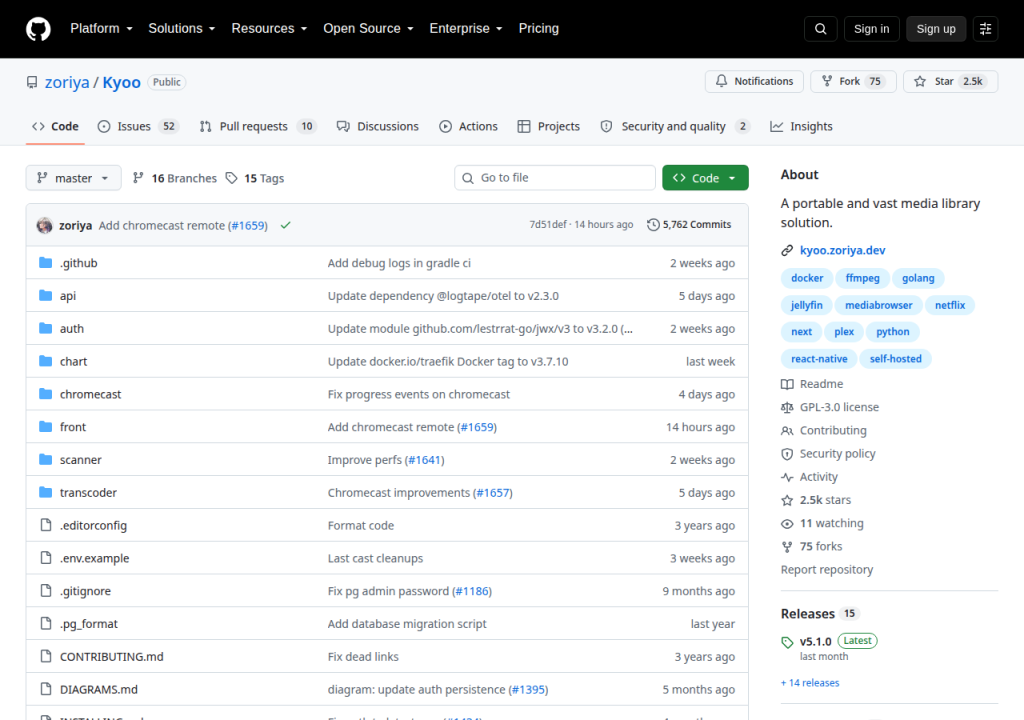Viewport: 1024px width, 720px height.
Task: Click the Sign up button
Action: point(936,29)
